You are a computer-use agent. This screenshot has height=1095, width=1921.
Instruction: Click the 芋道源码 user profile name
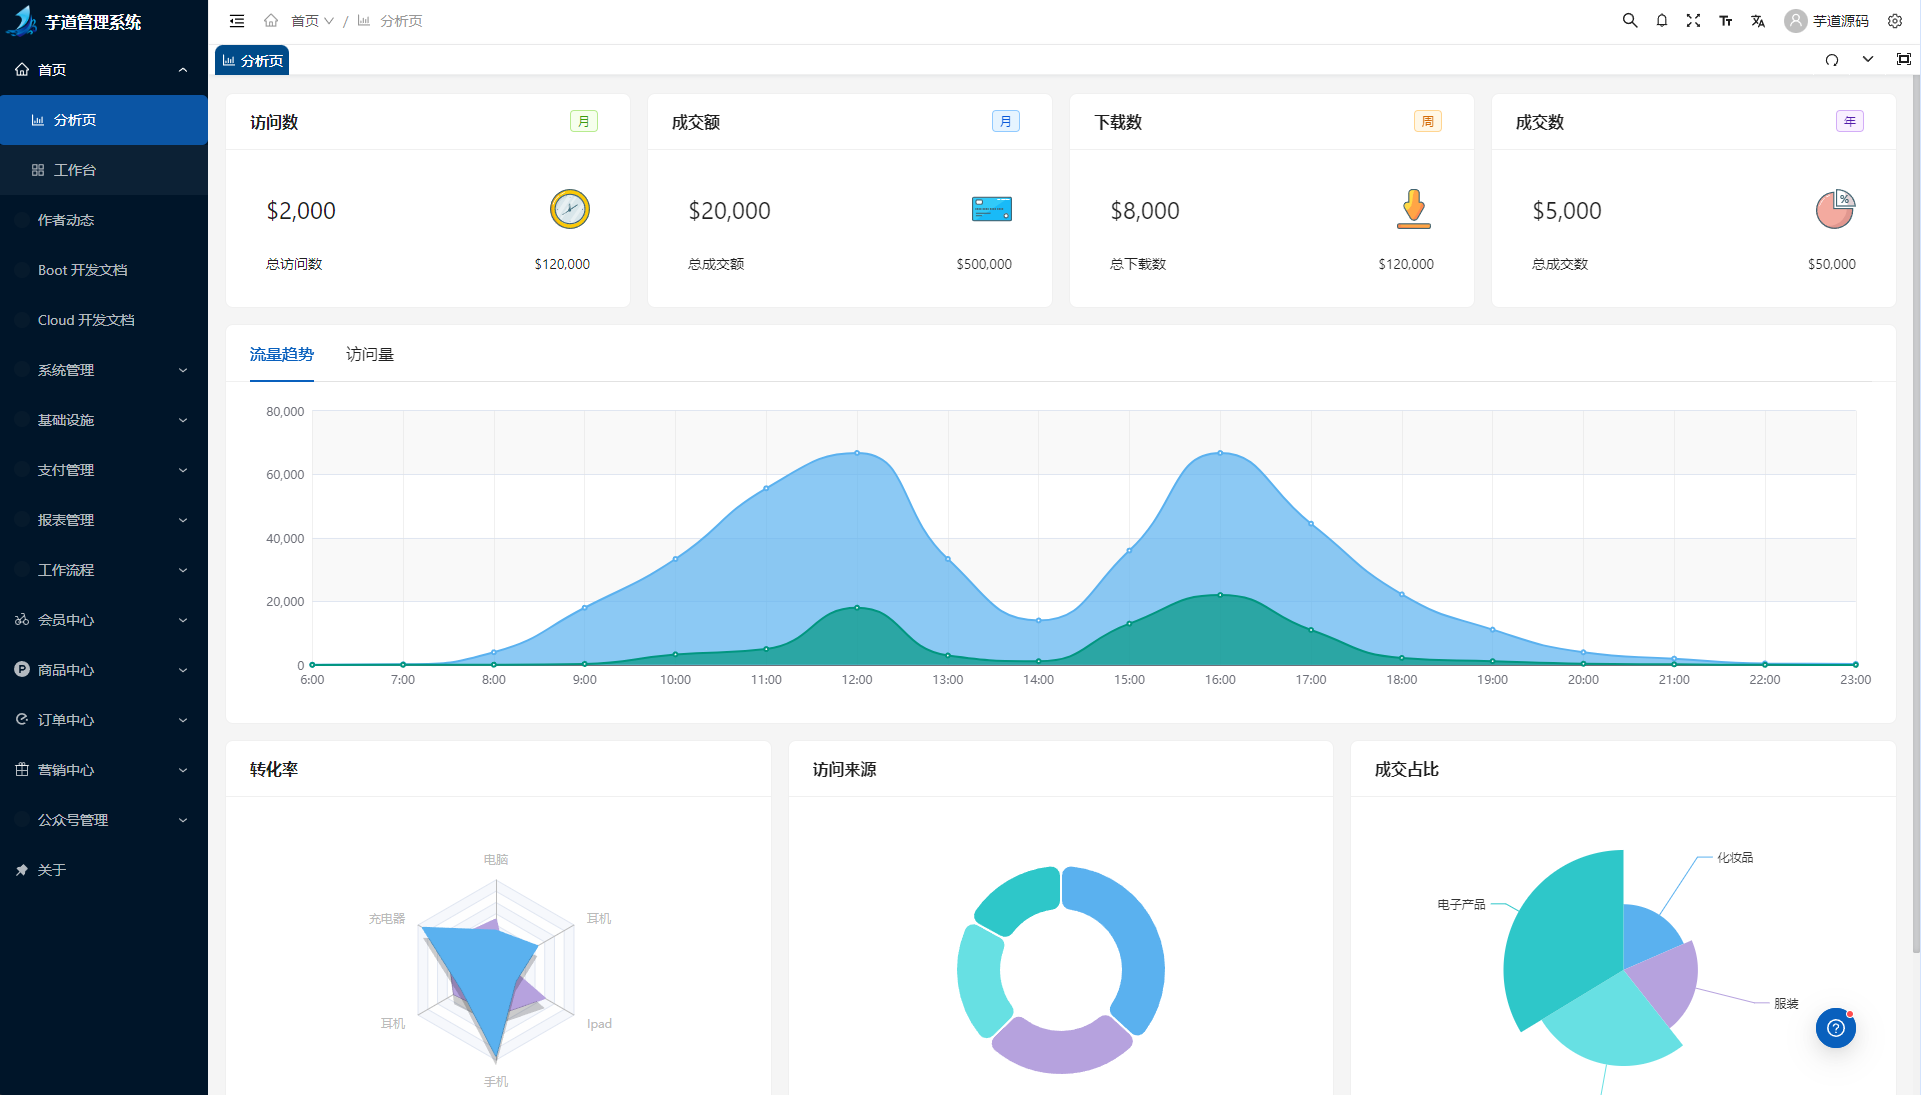(x=1840, y=20)
